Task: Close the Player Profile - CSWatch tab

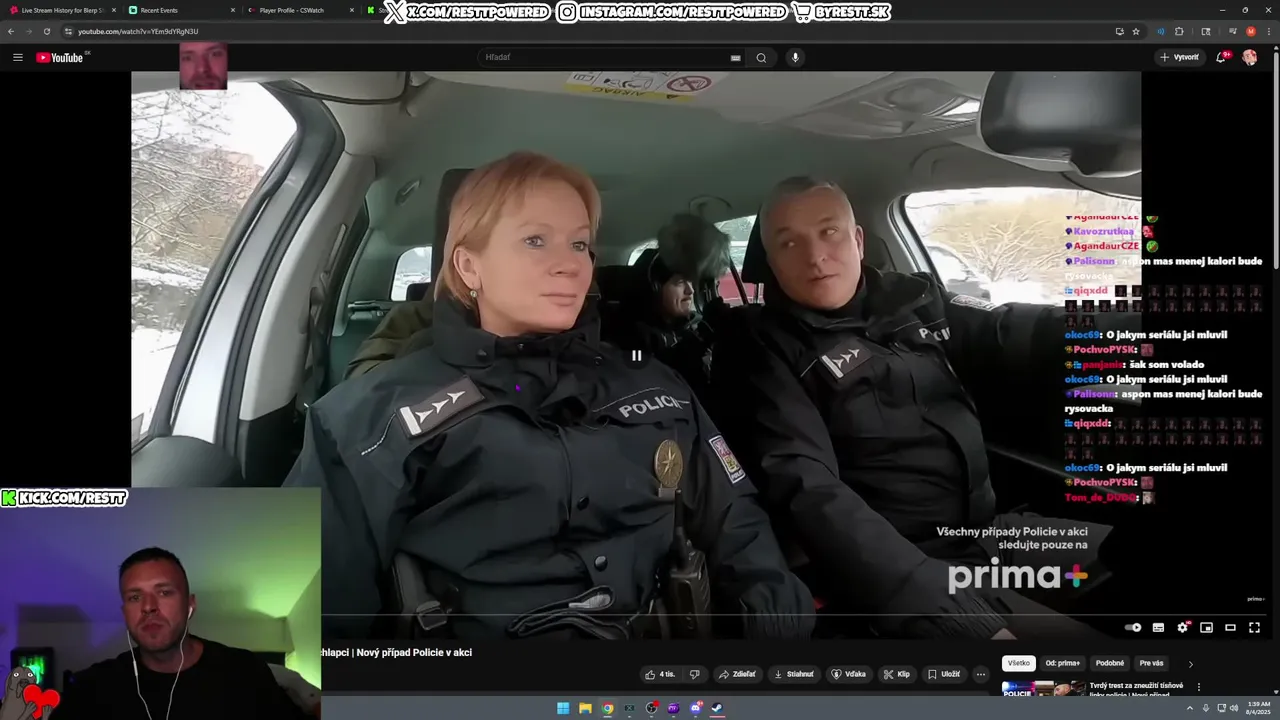Action: tap(352, 10)
